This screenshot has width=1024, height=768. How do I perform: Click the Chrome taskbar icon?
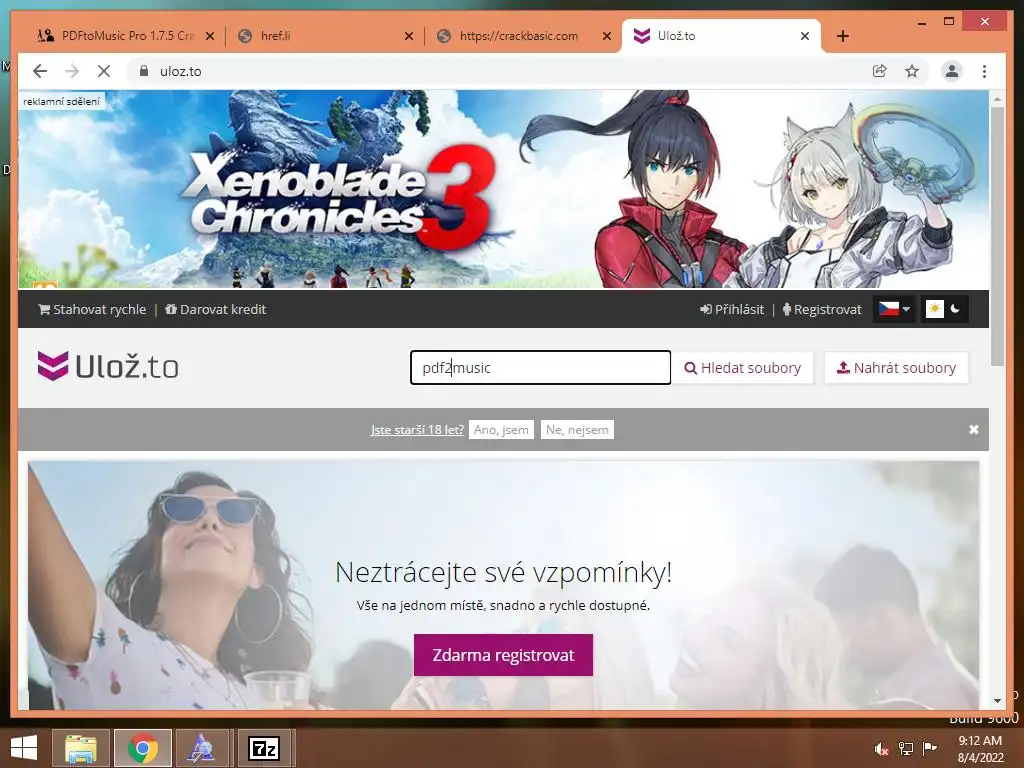[x=142, y=748]
